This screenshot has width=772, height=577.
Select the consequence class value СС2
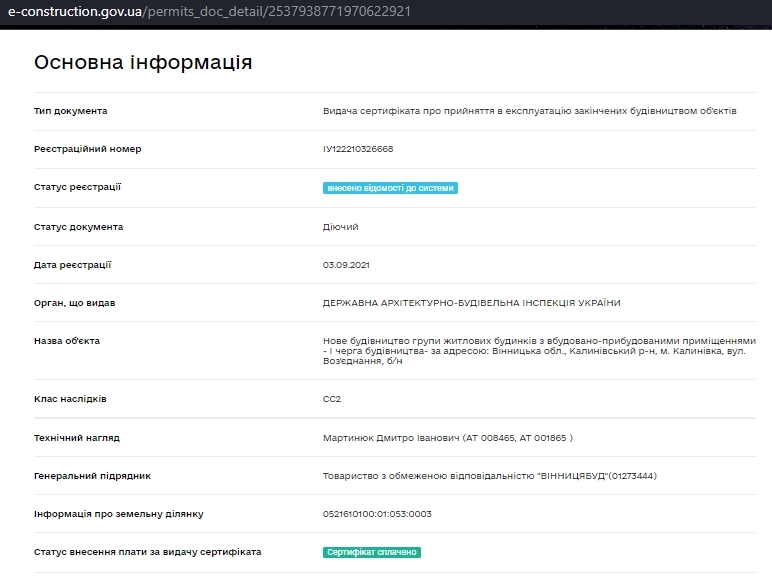tap(332, 399)
